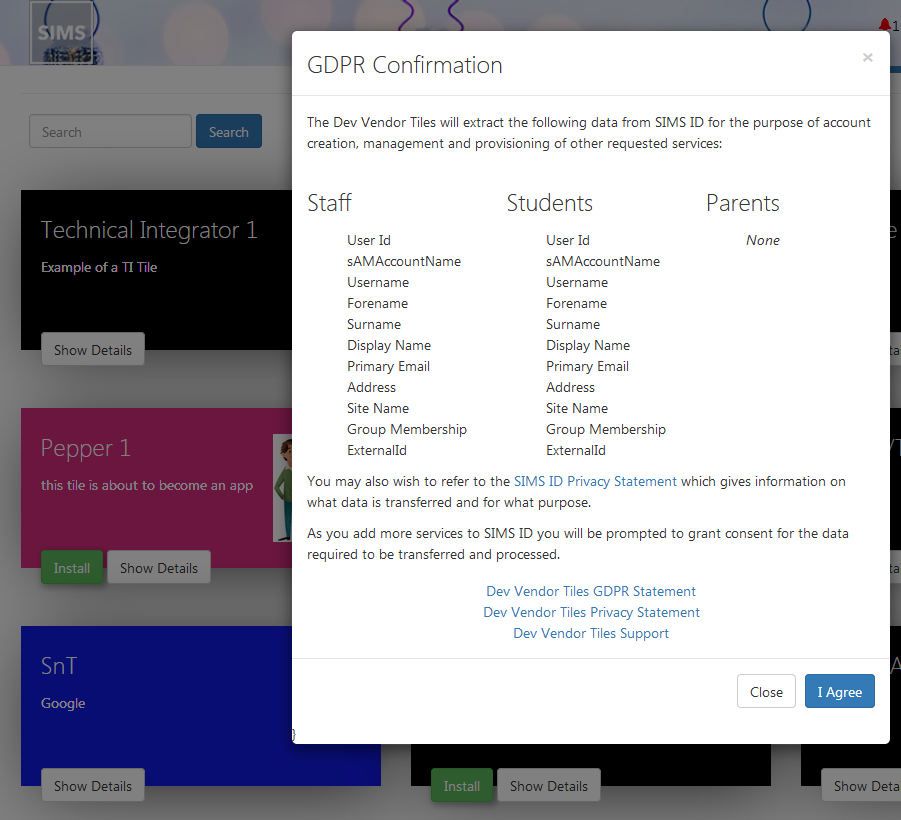Open Dev Vendor Tiles Privacy Statement link
The image size is (901, 820).
[x=591, y=612]
